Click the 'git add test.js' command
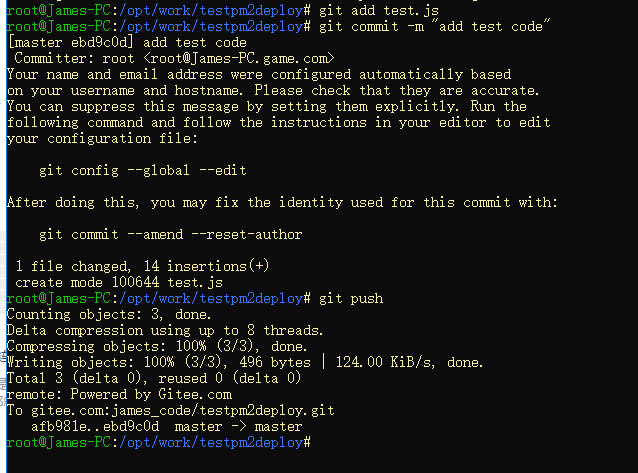 pyautogui.click(x=379, y=10)
